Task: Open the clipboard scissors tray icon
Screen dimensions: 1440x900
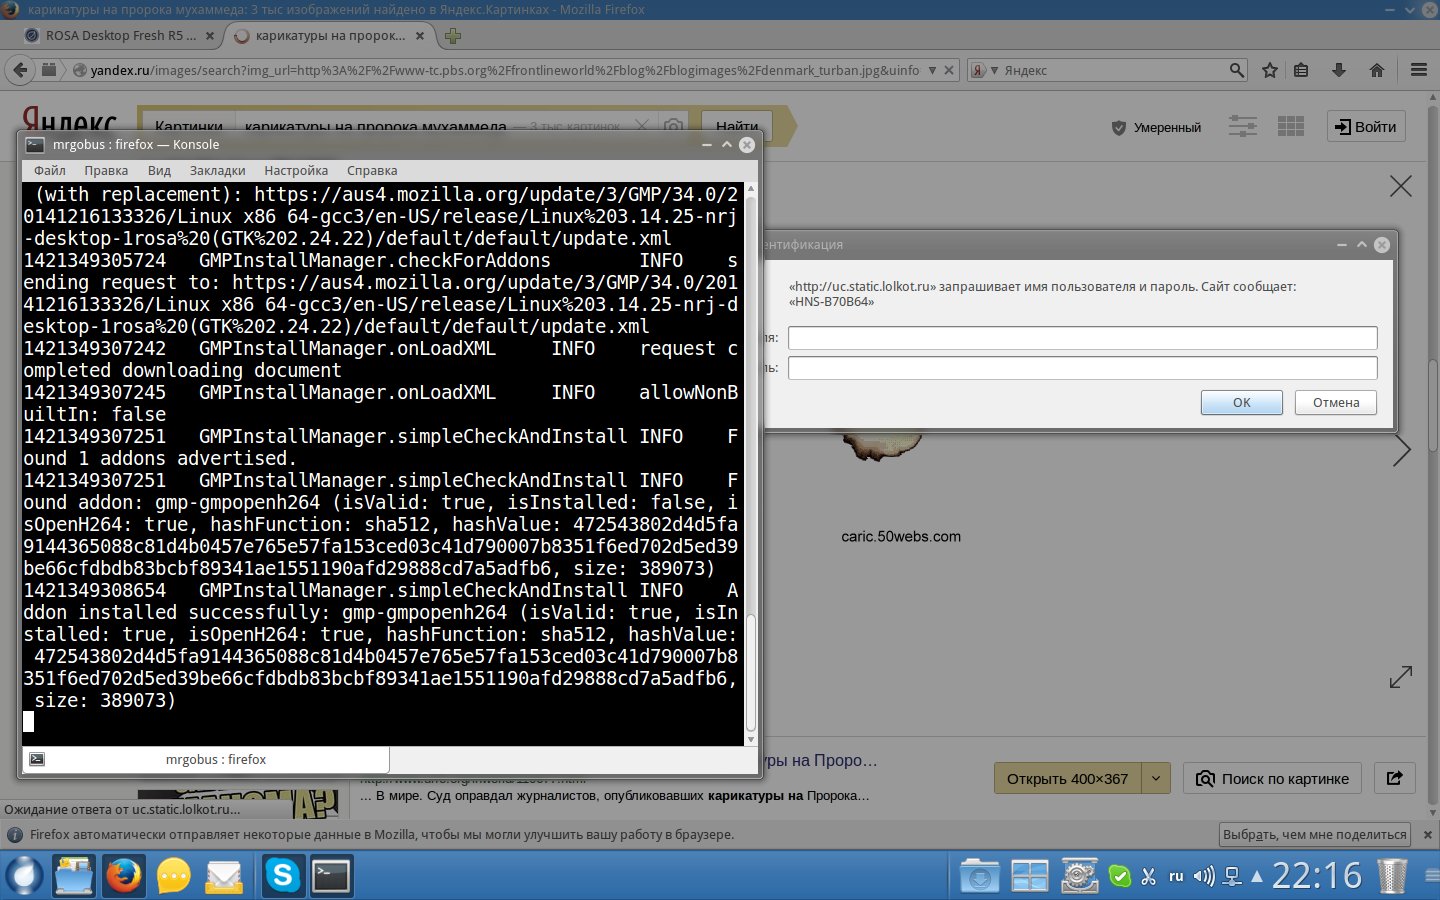Action: click(1148, 877)
